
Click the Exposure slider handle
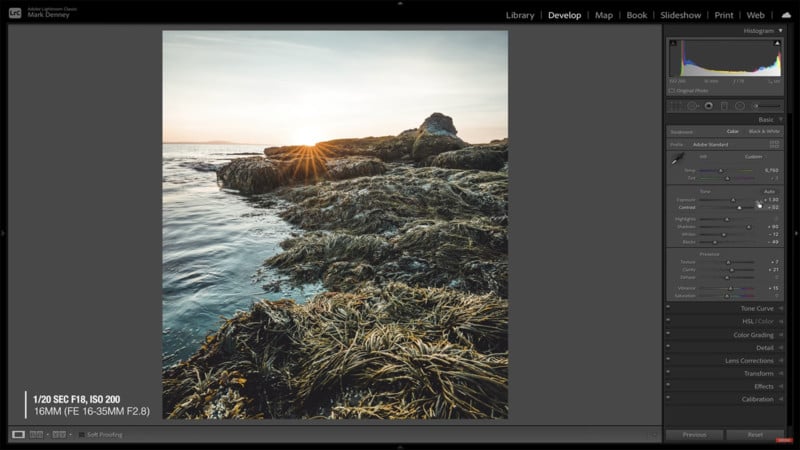click(732, 200)
